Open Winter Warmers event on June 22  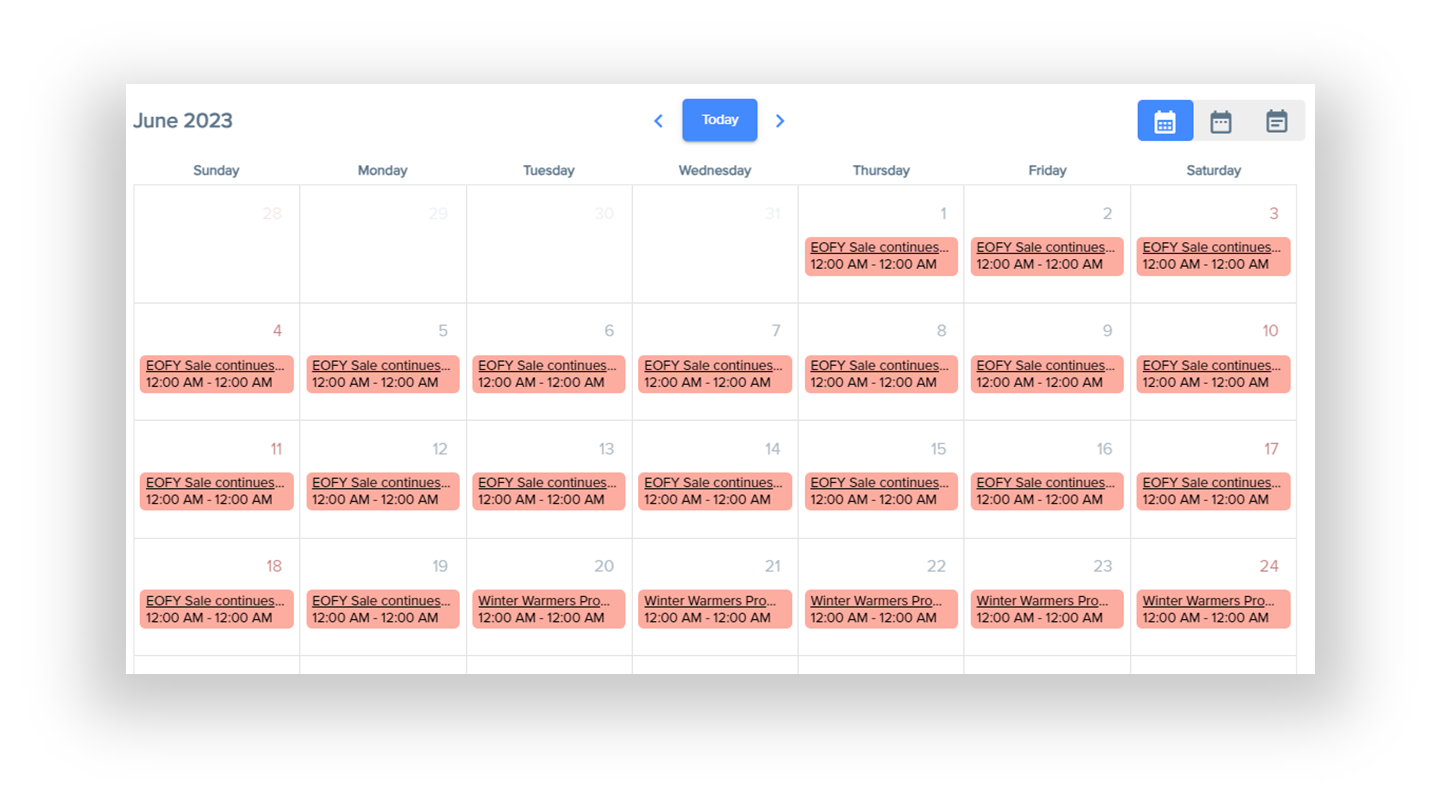pyautogui.click(x=880, y=609)
